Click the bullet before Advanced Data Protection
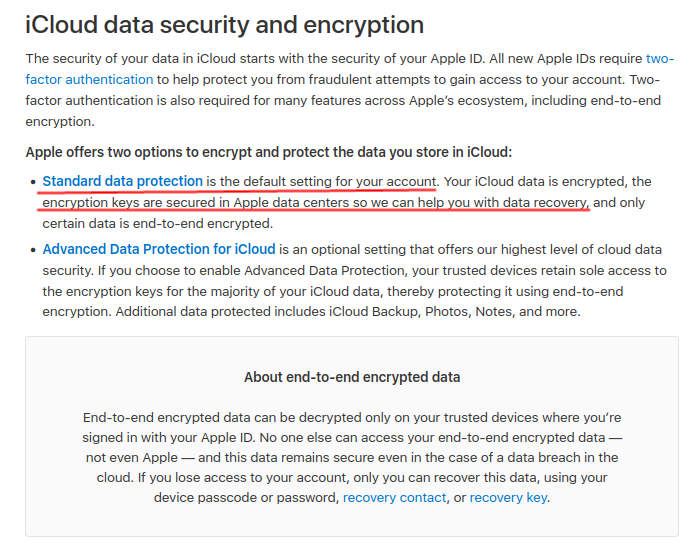Viewport: 699px width, 553px height. 33,250
